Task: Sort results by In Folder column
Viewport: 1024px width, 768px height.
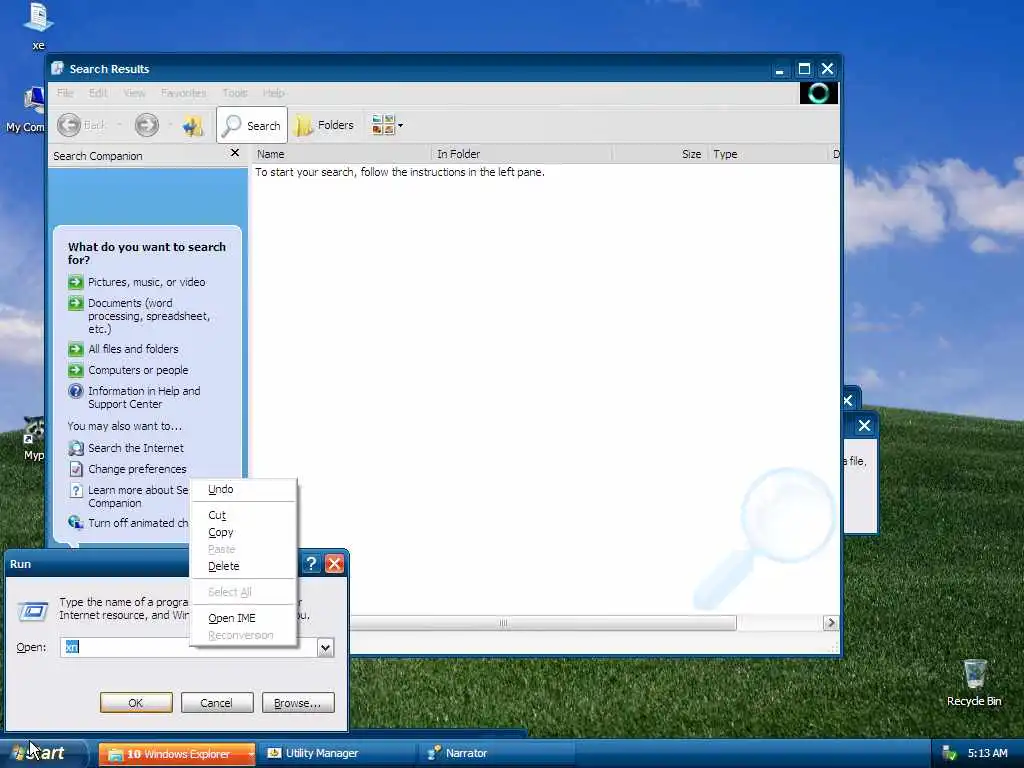Action: (521, 154)
